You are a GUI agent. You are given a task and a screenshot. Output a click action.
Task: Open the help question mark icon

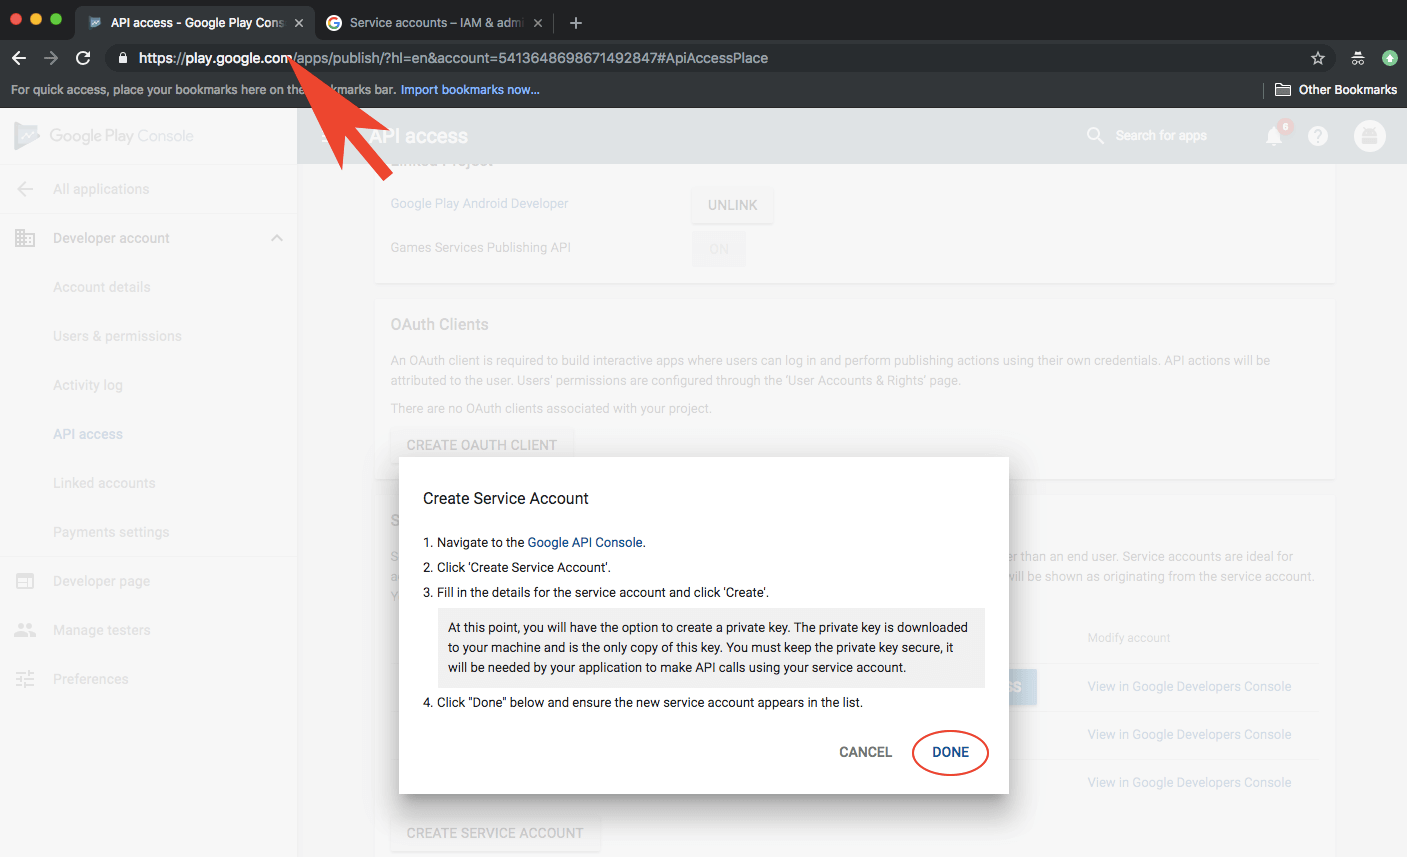[1318, 136]
